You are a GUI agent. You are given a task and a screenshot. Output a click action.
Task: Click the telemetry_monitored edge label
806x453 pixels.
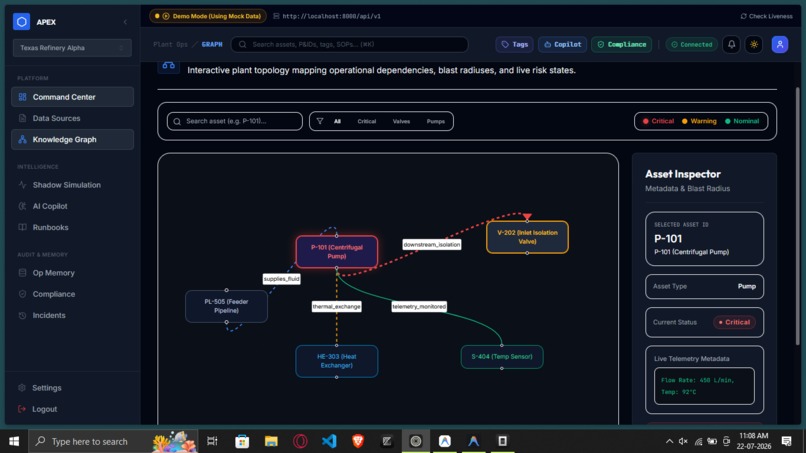[x=419, y=306]
